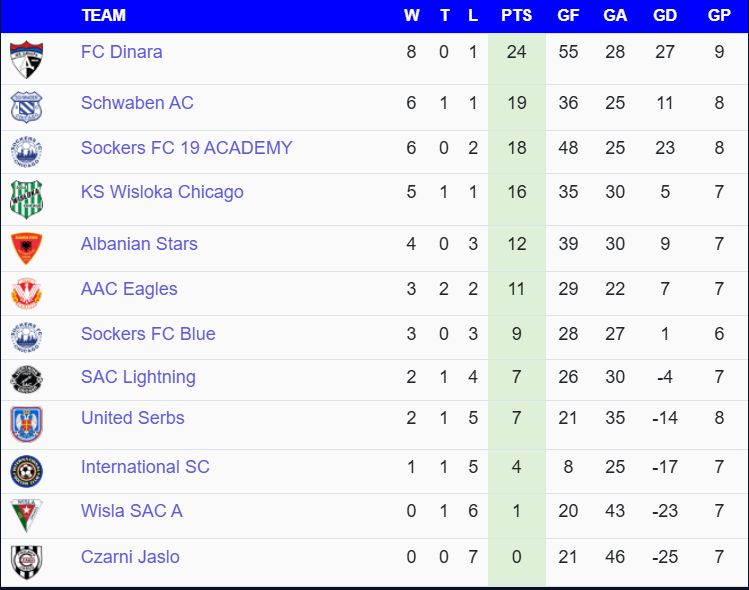
Task: Click the FC Dinara team logo
Action: tap(26, 59)
